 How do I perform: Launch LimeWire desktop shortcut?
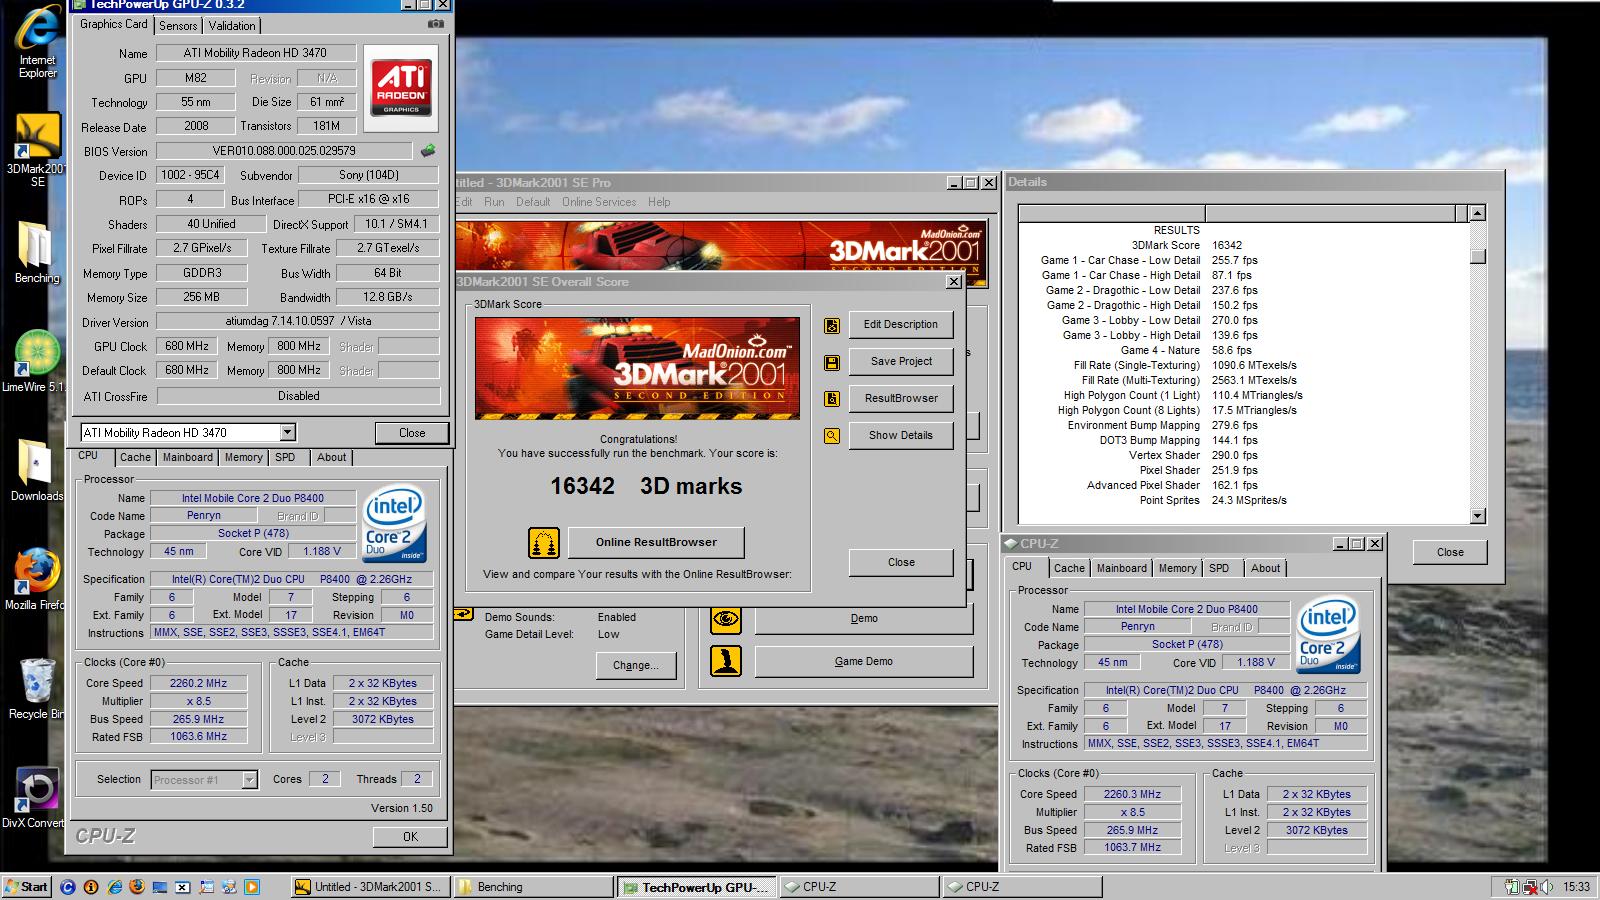click(37, 360)
